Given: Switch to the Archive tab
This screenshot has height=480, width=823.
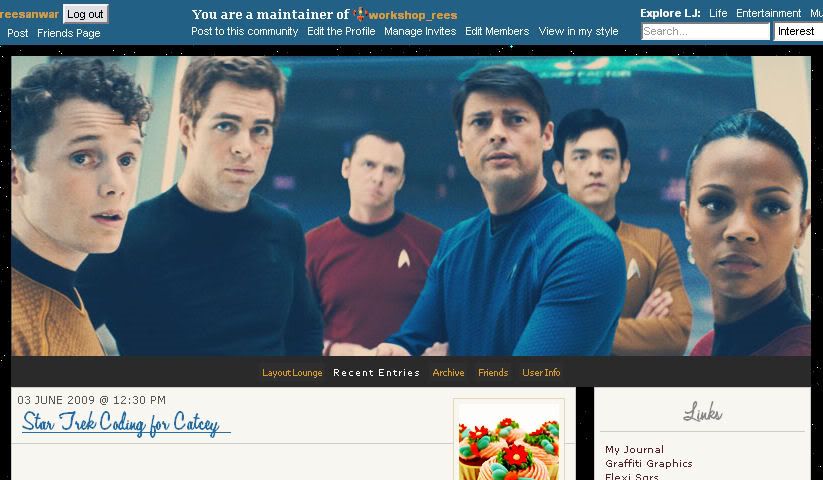Looking at the screenshot, I should 448,372.
